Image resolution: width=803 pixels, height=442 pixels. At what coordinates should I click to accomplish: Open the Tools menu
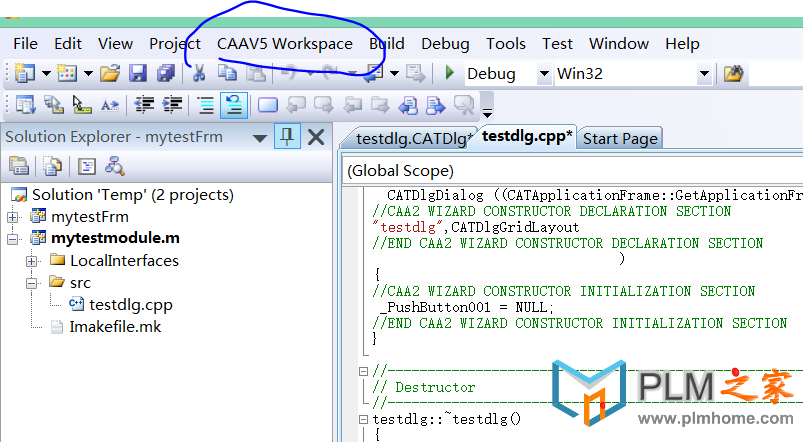coord(506,44)
